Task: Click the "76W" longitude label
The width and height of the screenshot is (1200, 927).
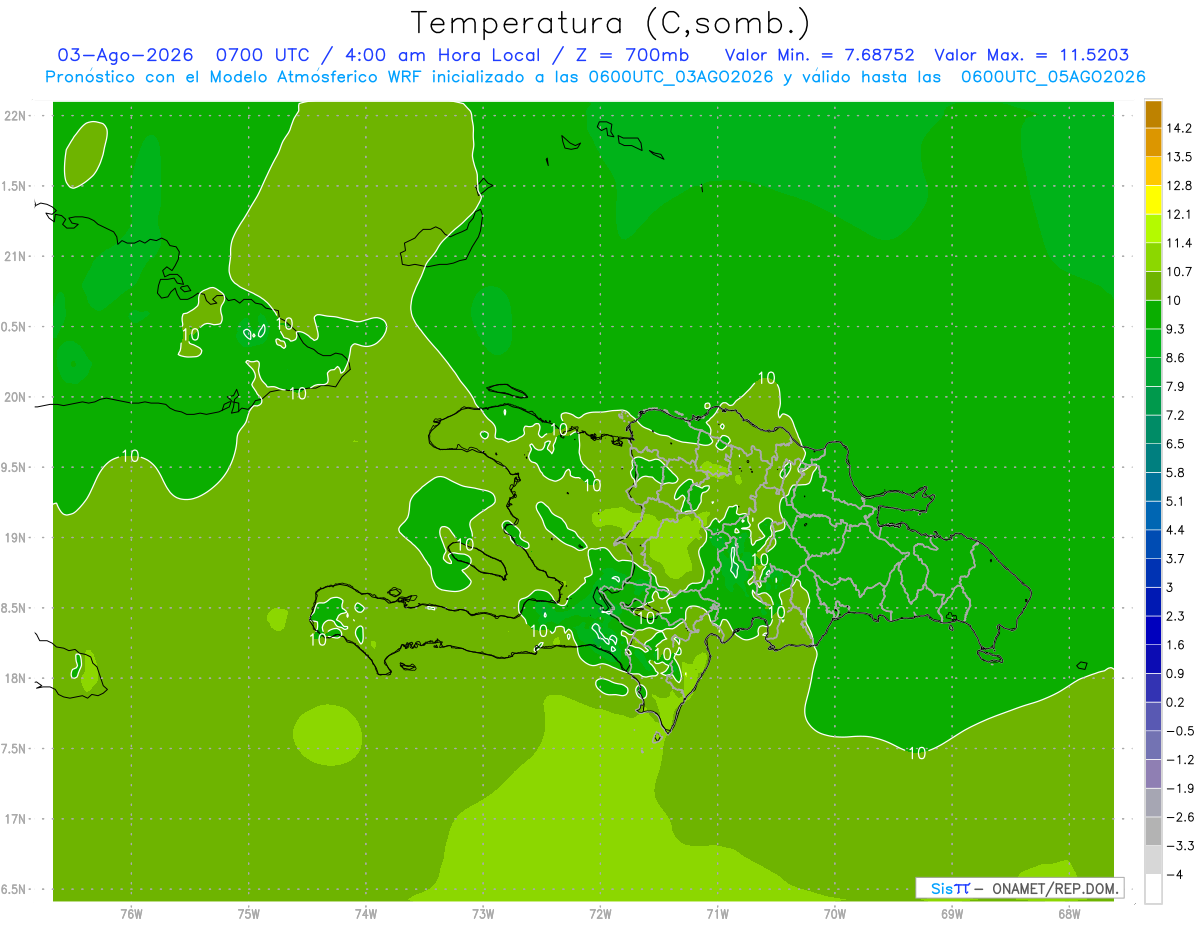Action: pos(131,913)
